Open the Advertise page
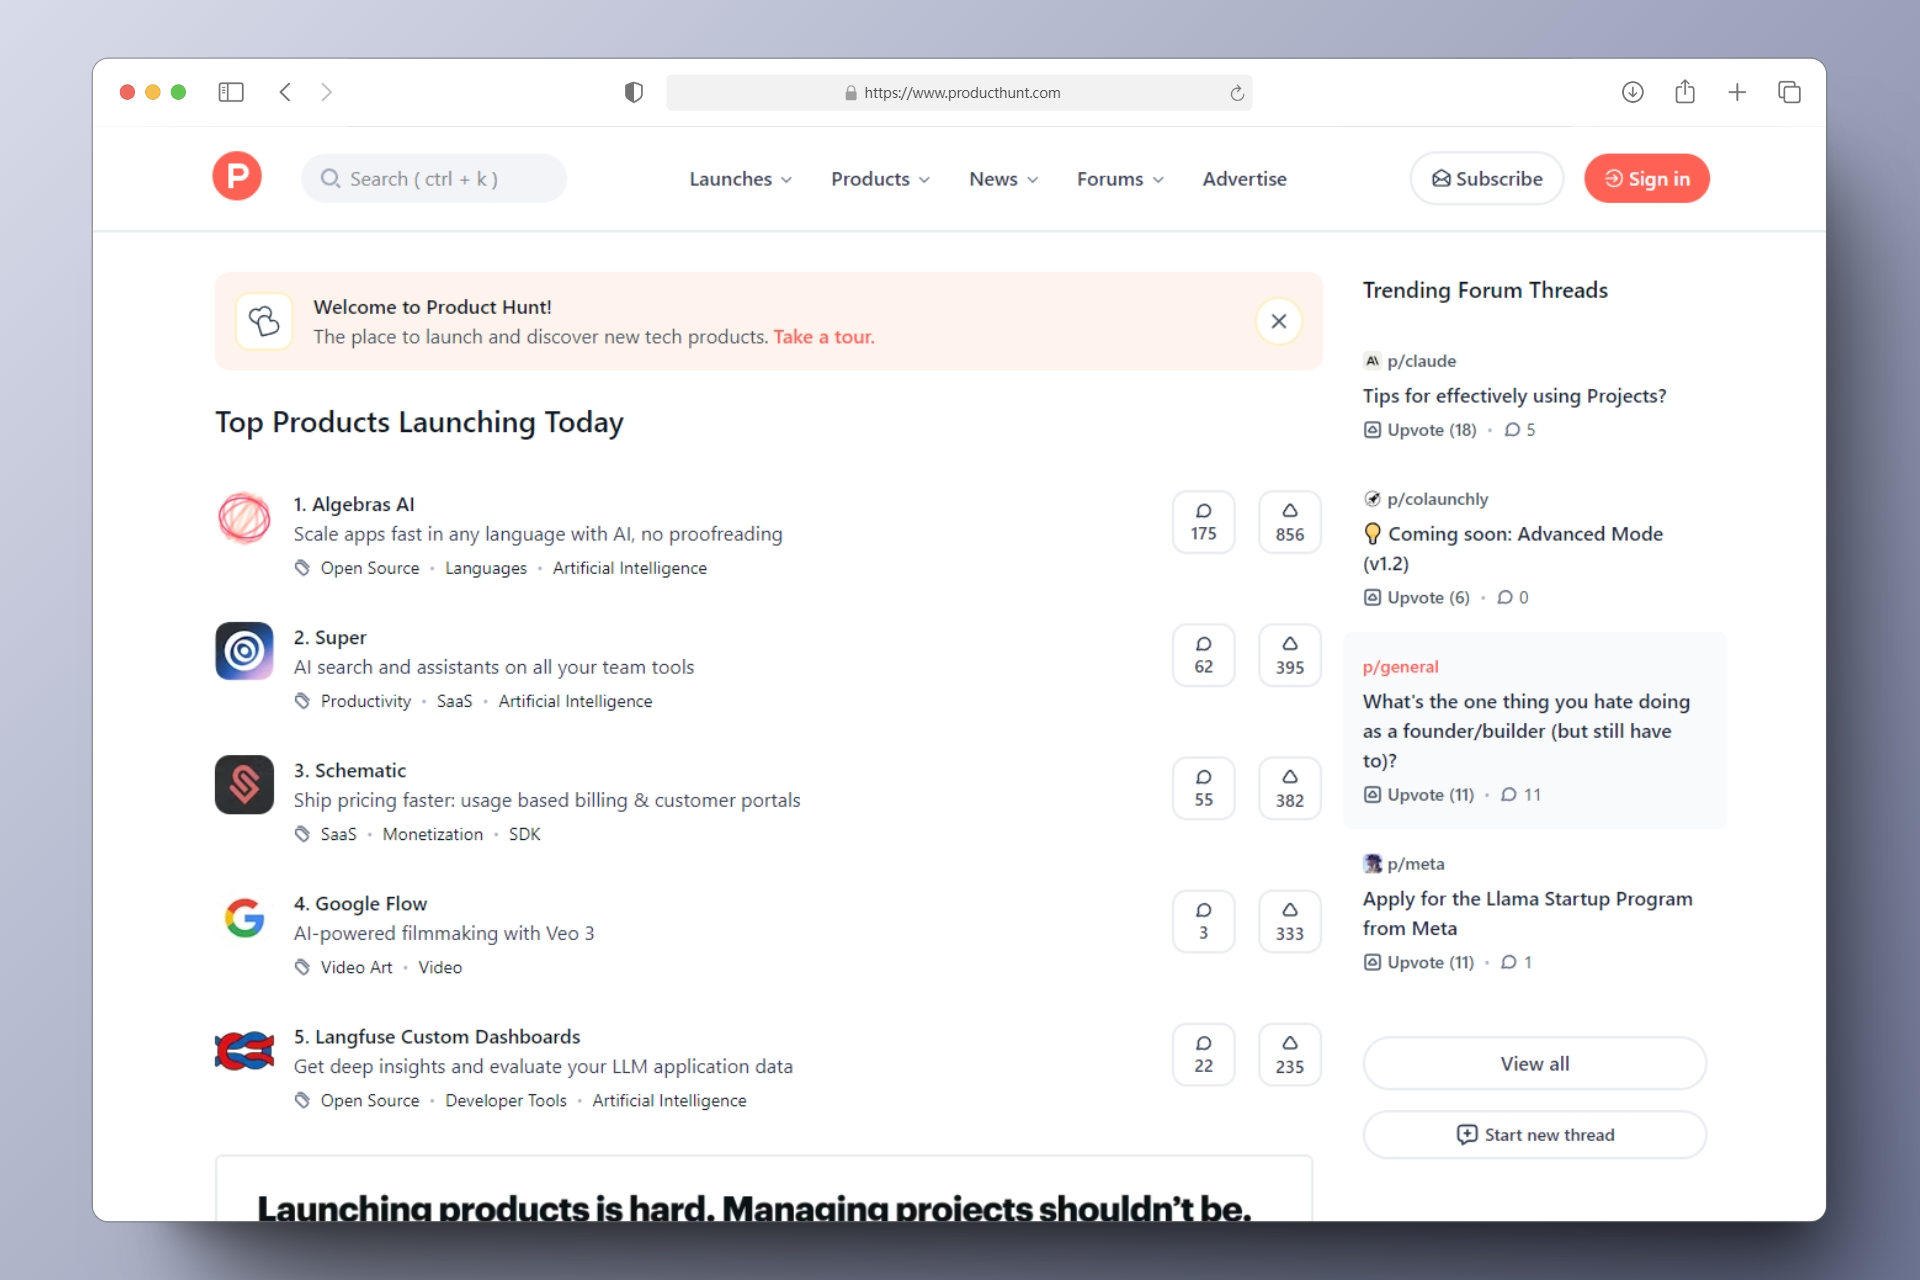The width and height of the screenshot is (1920, 1280). pos(1244,179)
